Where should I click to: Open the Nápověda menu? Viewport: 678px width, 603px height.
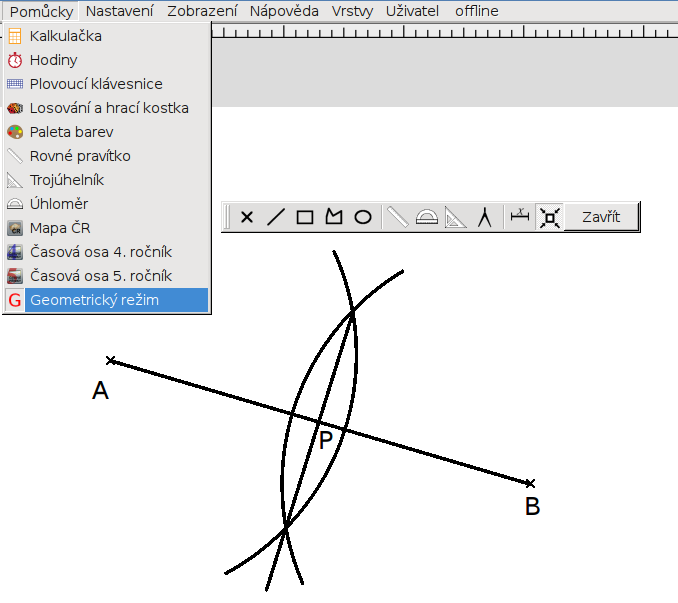click(x=284, y=11)
